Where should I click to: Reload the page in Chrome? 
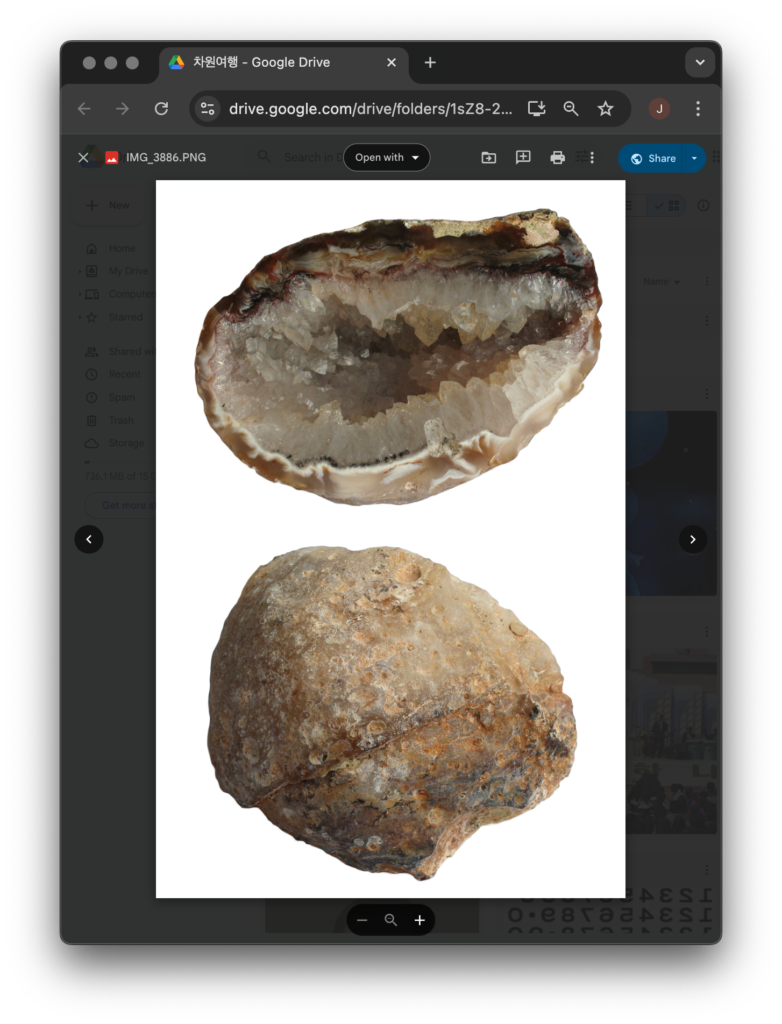(161, 109)
